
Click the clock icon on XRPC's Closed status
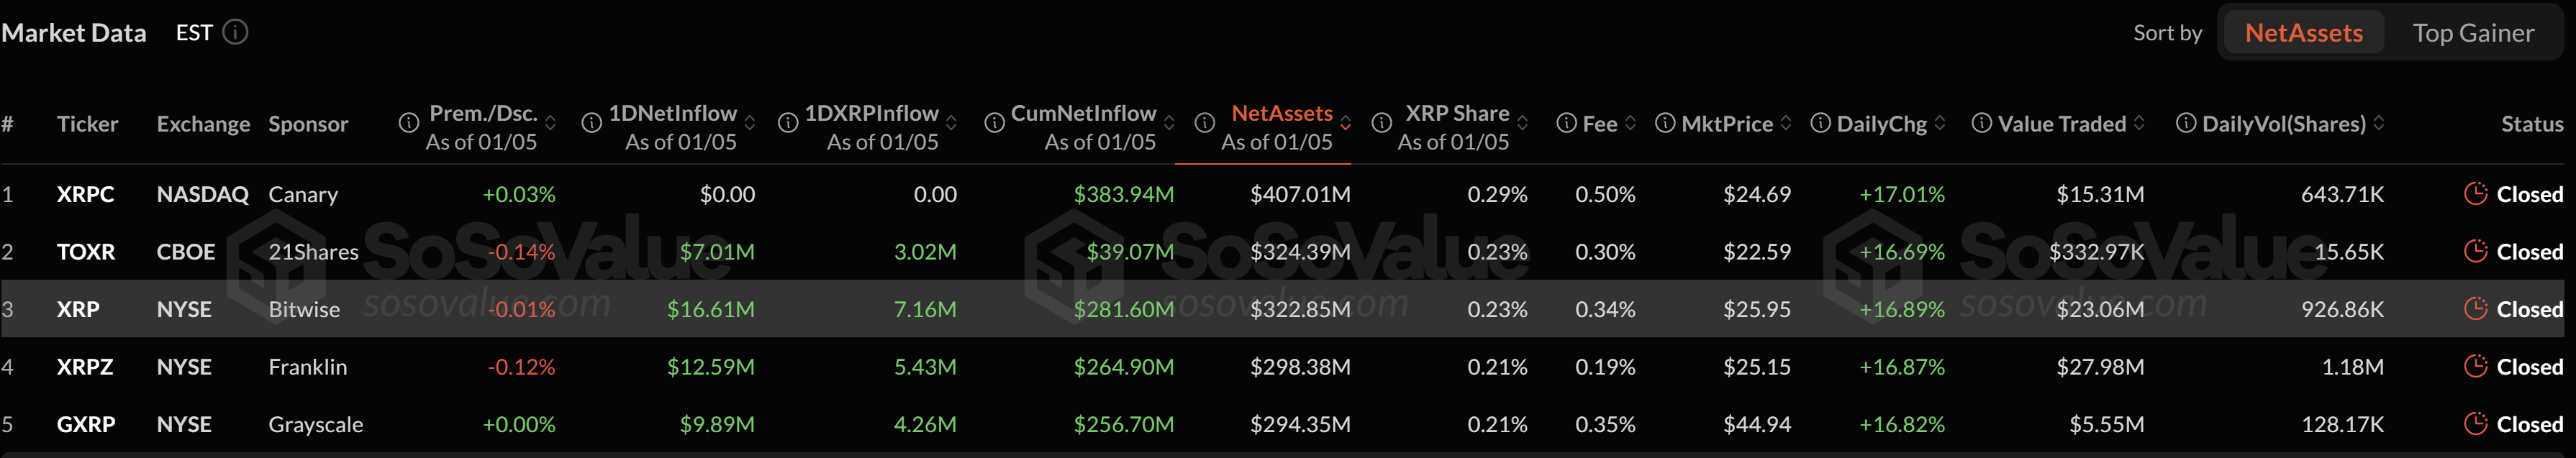click(2478, 194)
